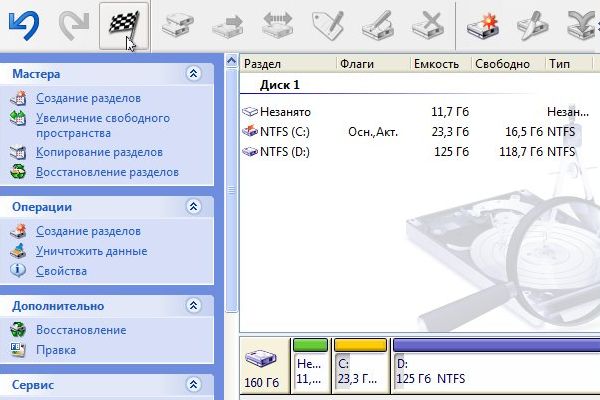
Task: Select the blue D: partition block
Action: 496,366
